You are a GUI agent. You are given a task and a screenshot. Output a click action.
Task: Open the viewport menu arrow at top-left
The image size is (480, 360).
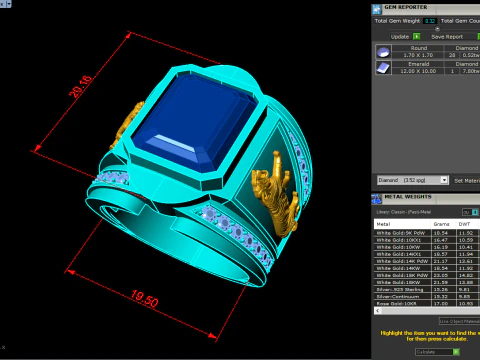click(9, 4)
